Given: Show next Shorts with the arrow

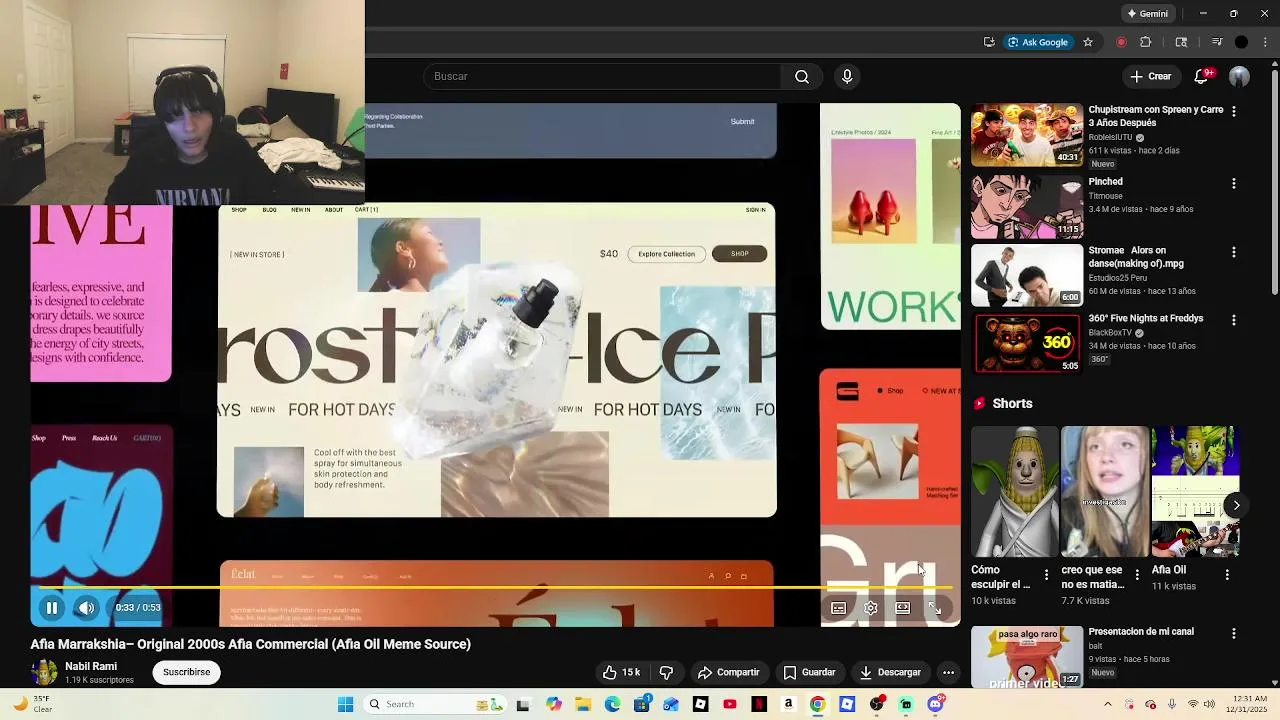Looking at the screenshot, I should [x=1236, y=505].
